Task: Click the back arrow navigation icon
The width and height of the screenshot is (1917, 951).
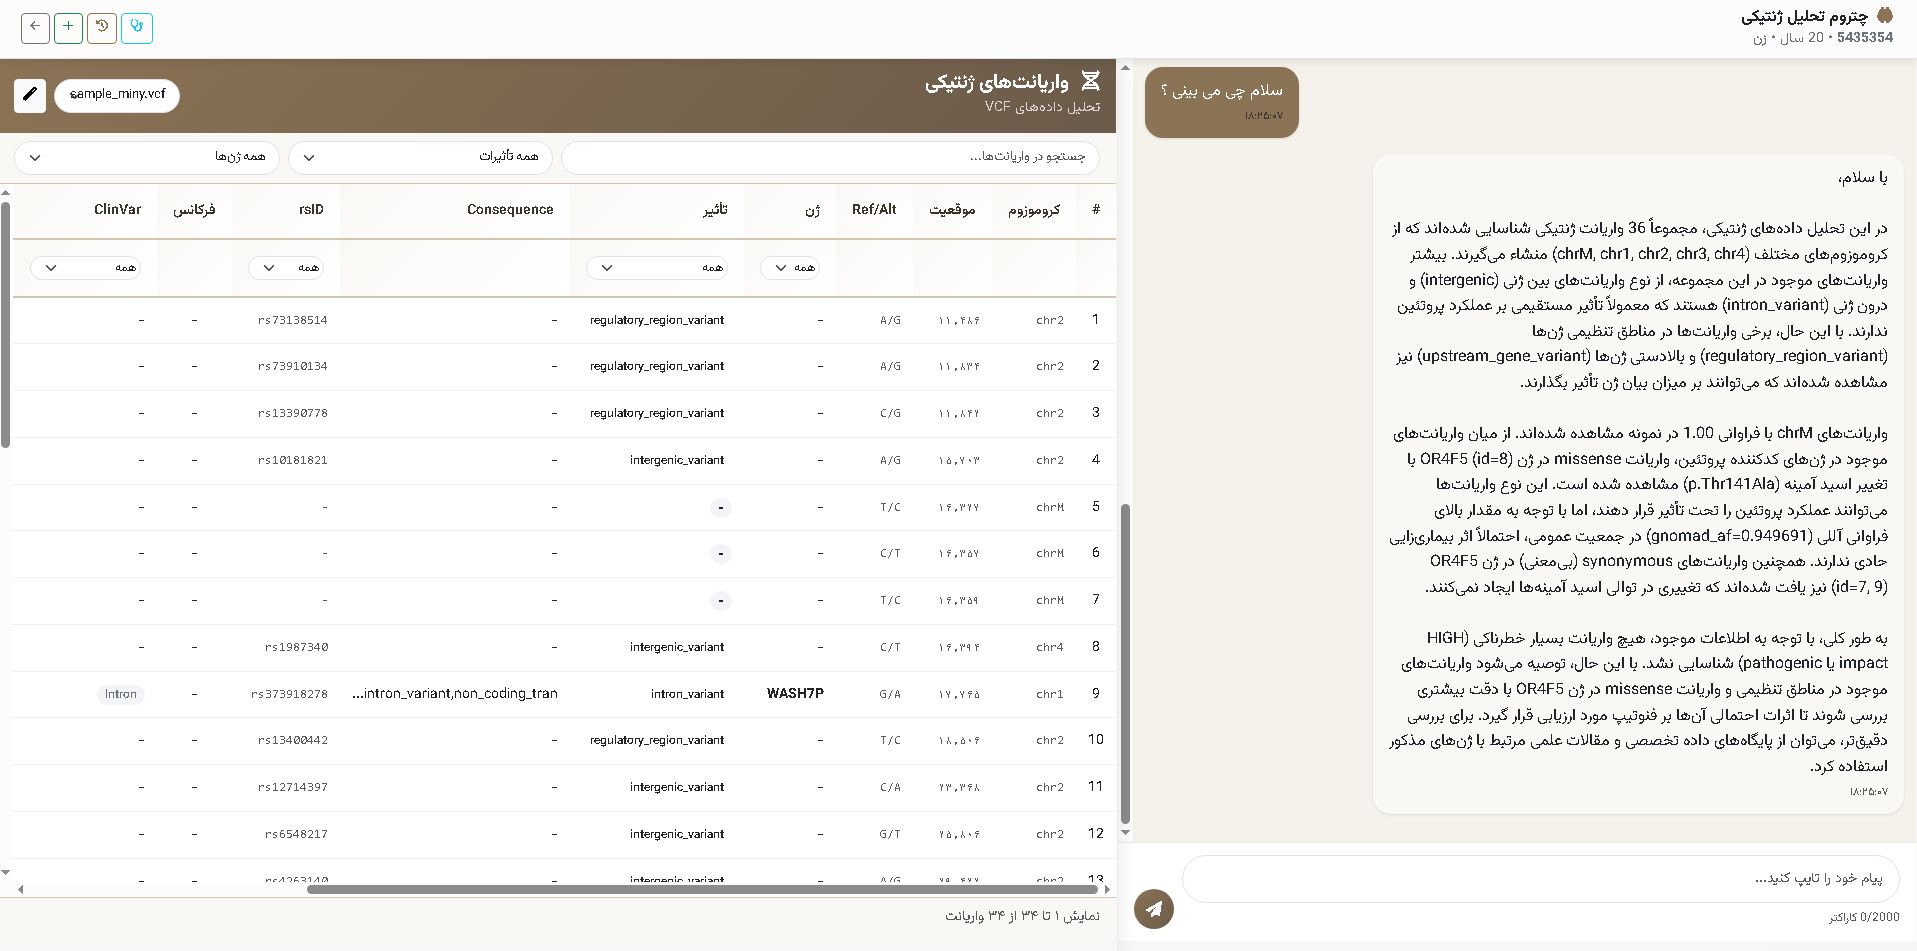Action: pos(35,28)
